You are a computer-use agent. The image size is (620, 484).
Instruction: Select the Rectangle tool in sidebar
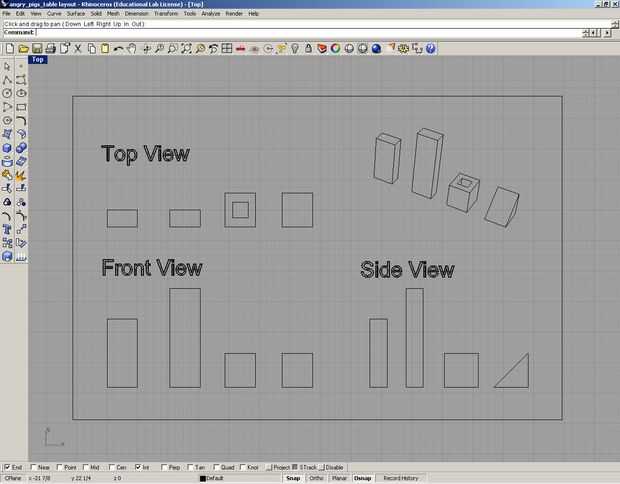(x=21, y=107)
